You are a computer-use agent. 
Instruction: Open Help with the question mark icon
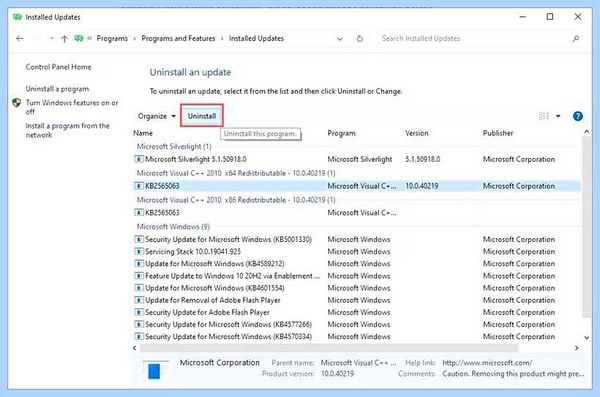pos(577,116)
